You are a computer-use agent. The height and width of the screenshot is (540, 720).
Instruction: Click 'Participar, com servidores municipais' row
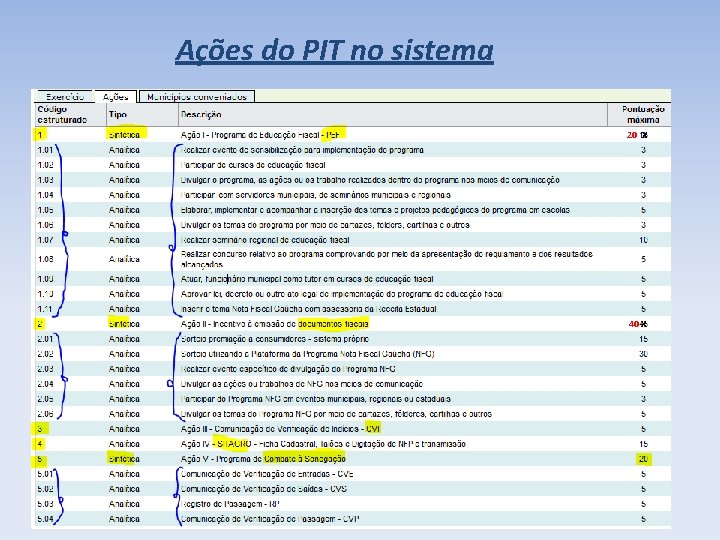[x=353, y=195]
